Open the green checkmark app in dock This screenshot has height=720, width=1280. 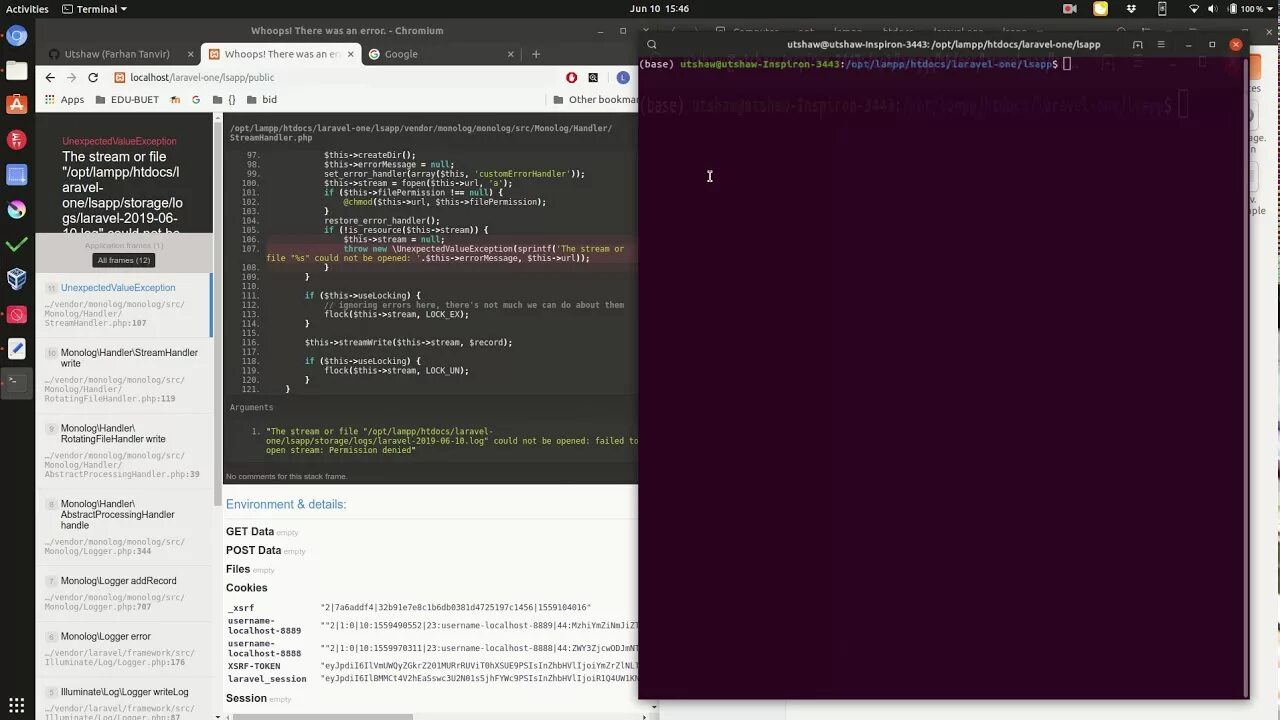tap(16, 244)
